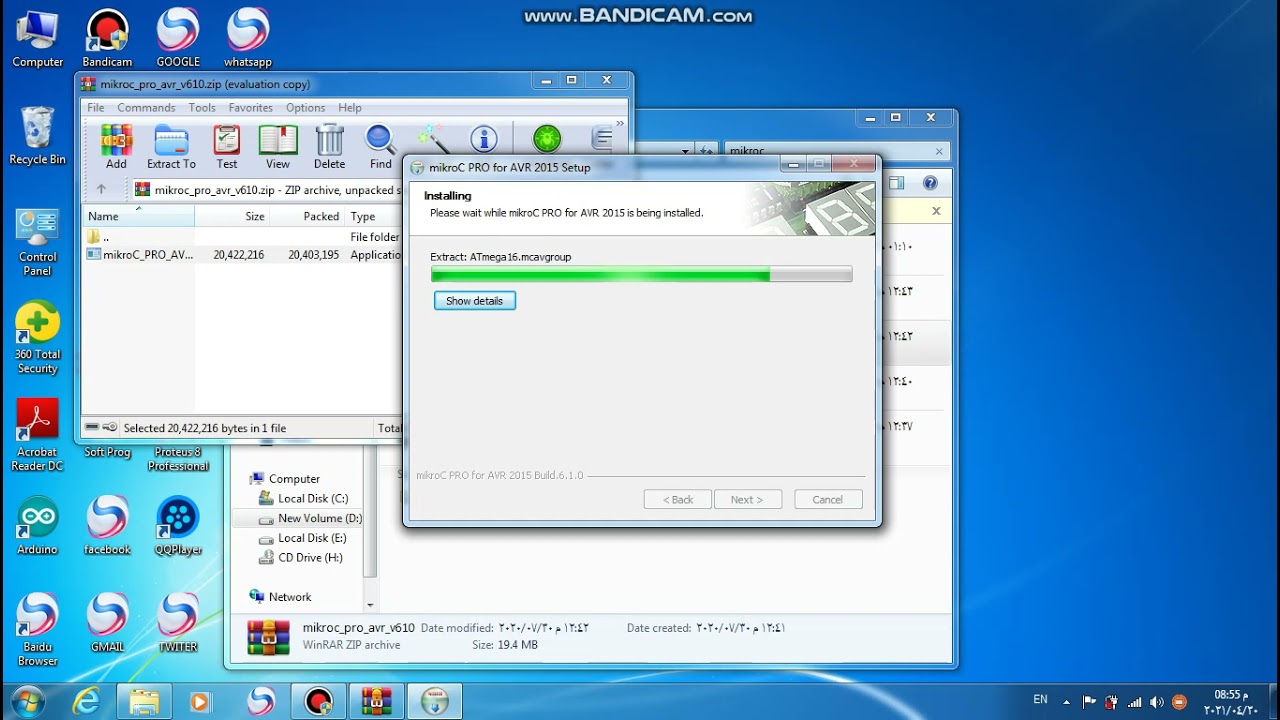This screenshot has width=1280, height=720.
Task: Click the Cancel button in Setup
Action: coord(828,500)
